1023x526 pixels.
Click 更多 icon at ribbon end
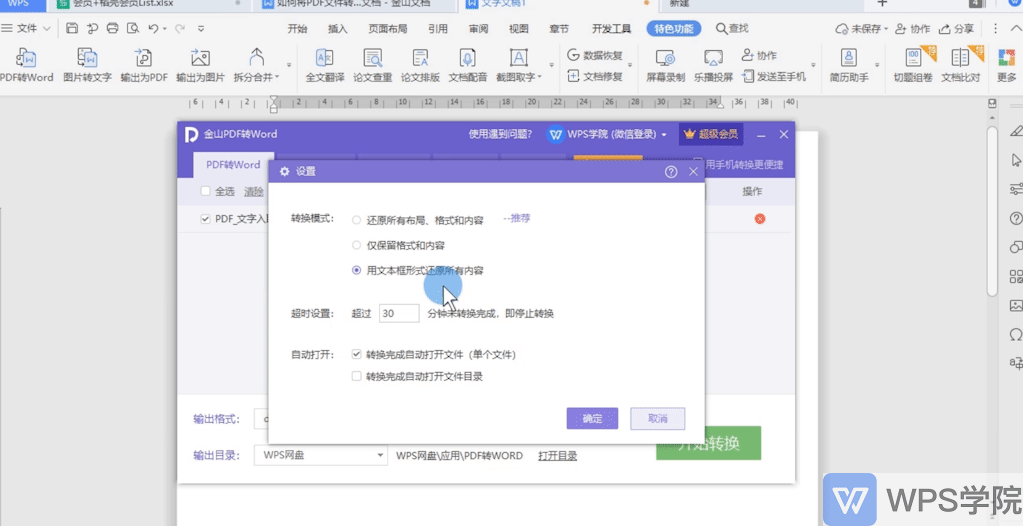1007,65
